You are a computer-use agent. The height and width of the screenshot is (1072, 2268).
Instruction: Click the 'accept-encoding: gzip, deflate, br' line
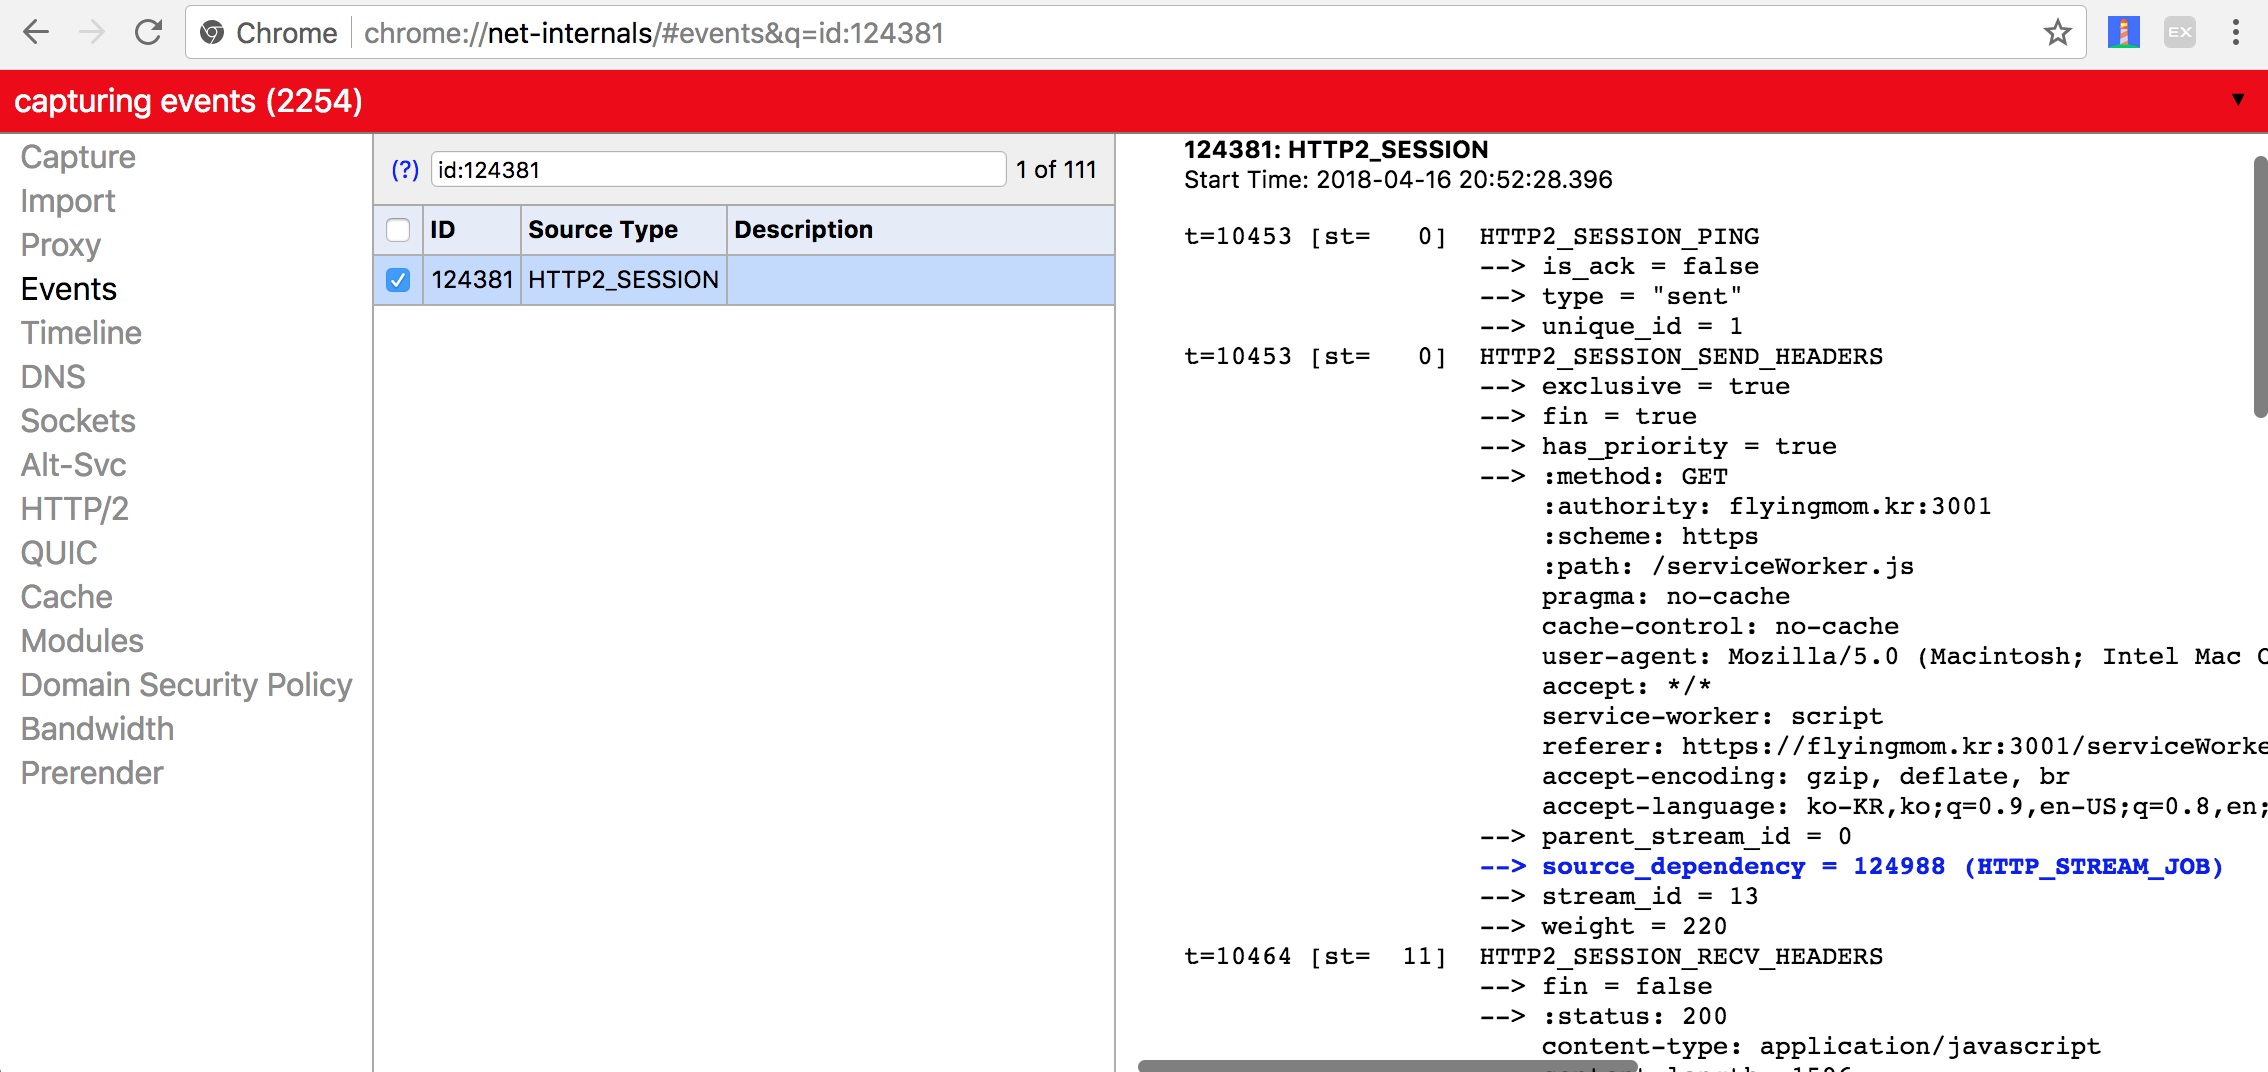tap(1806, 777)
